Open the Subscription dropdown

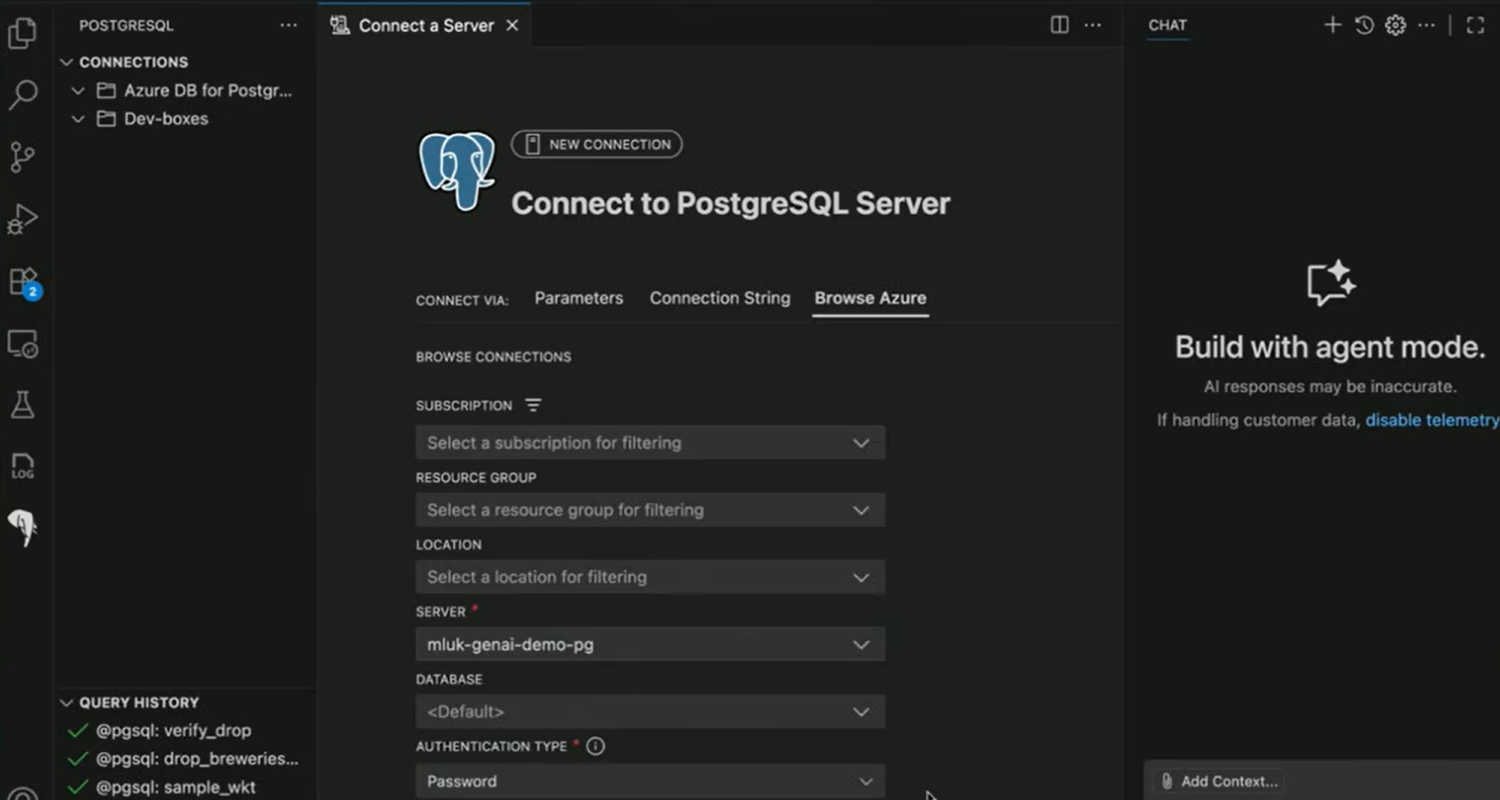650,443
